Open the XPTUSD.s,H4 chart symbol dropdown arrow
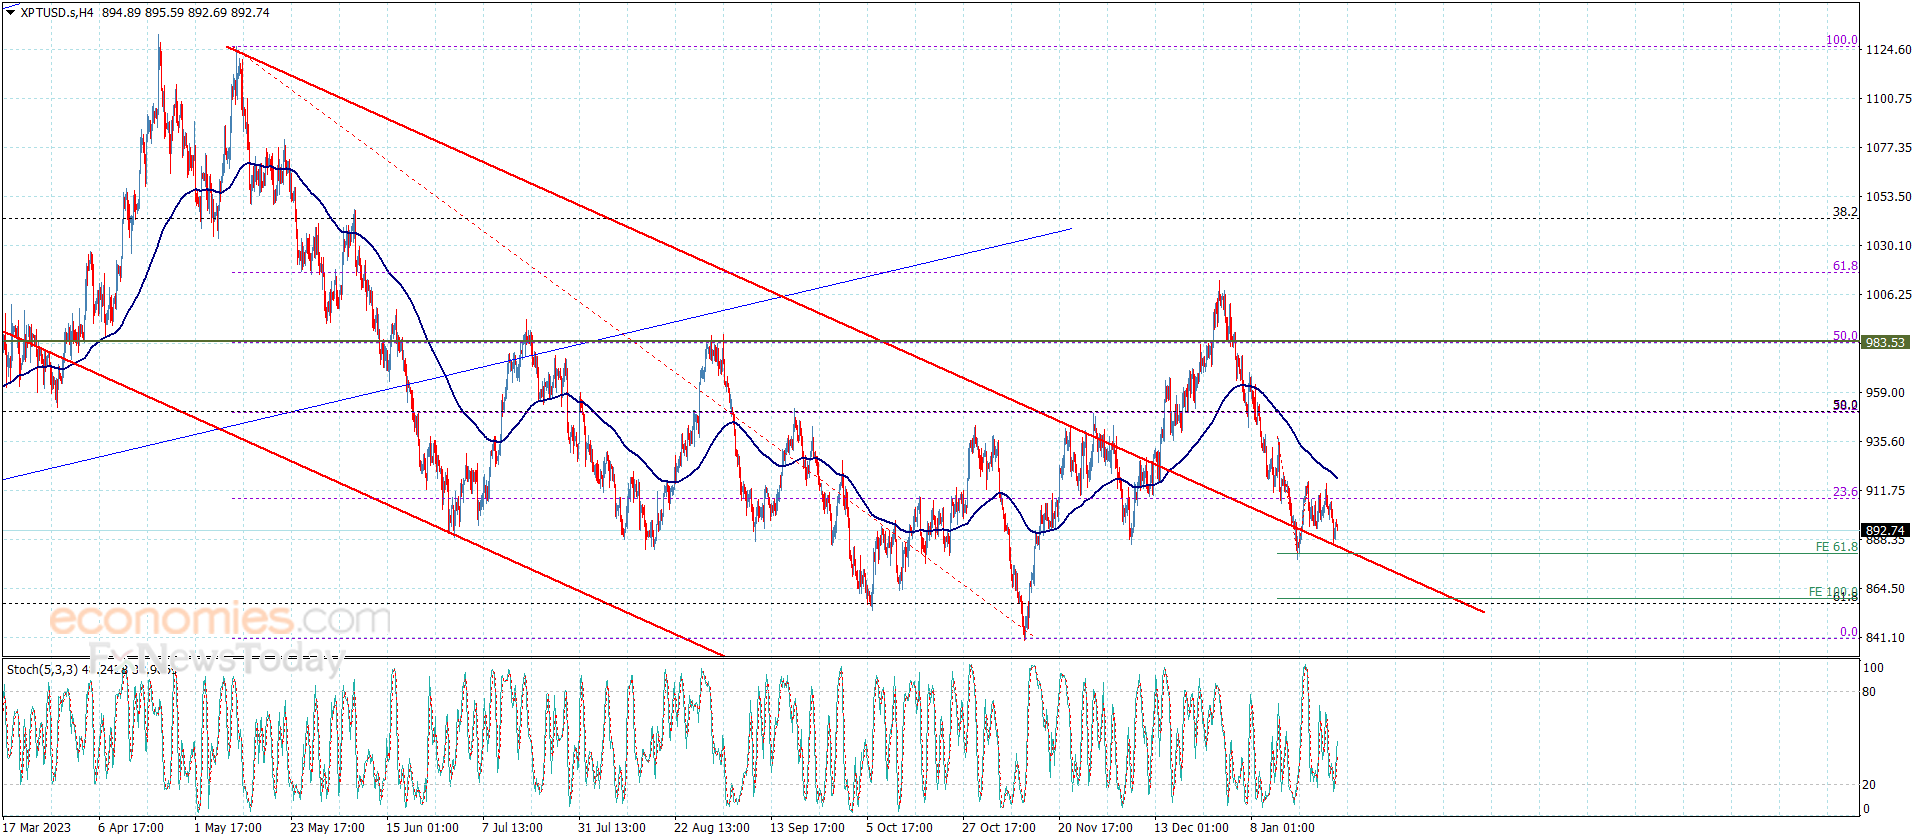The image size is (1916, 840). click(11, 12)
